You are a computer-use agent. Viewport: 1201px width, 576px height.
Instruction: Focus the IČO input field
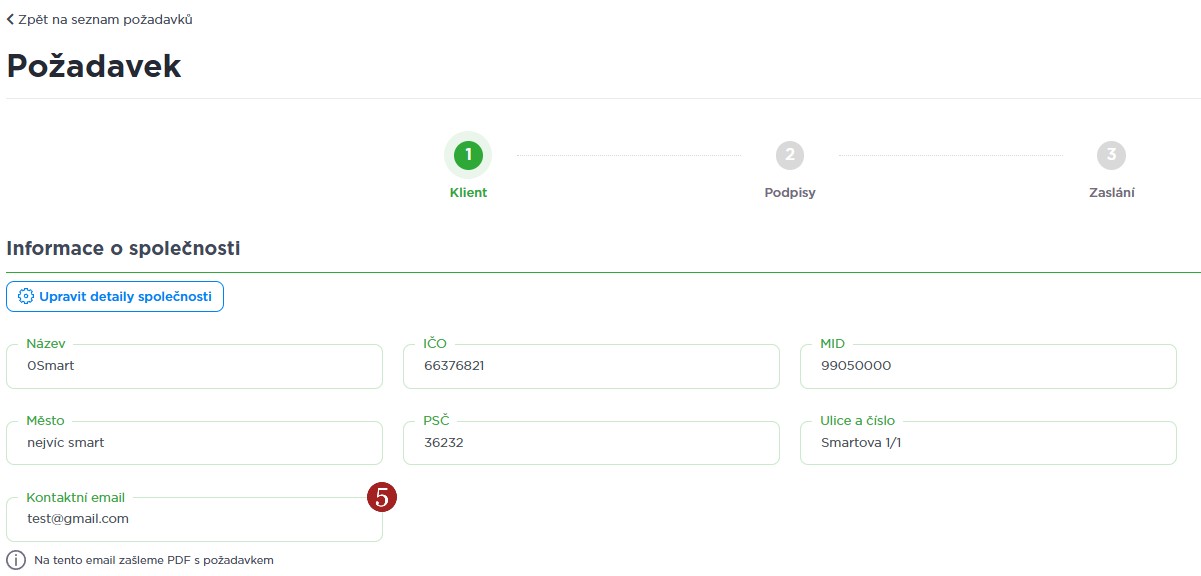tap(591, 366)
